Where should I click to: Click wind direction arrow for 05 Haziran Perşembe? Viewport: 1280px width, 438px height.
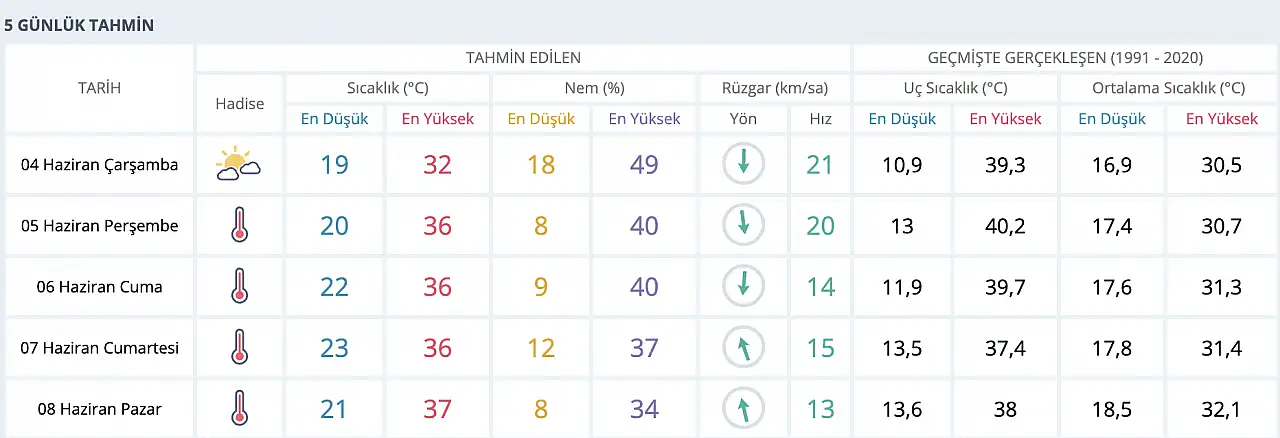coord(743,225)
